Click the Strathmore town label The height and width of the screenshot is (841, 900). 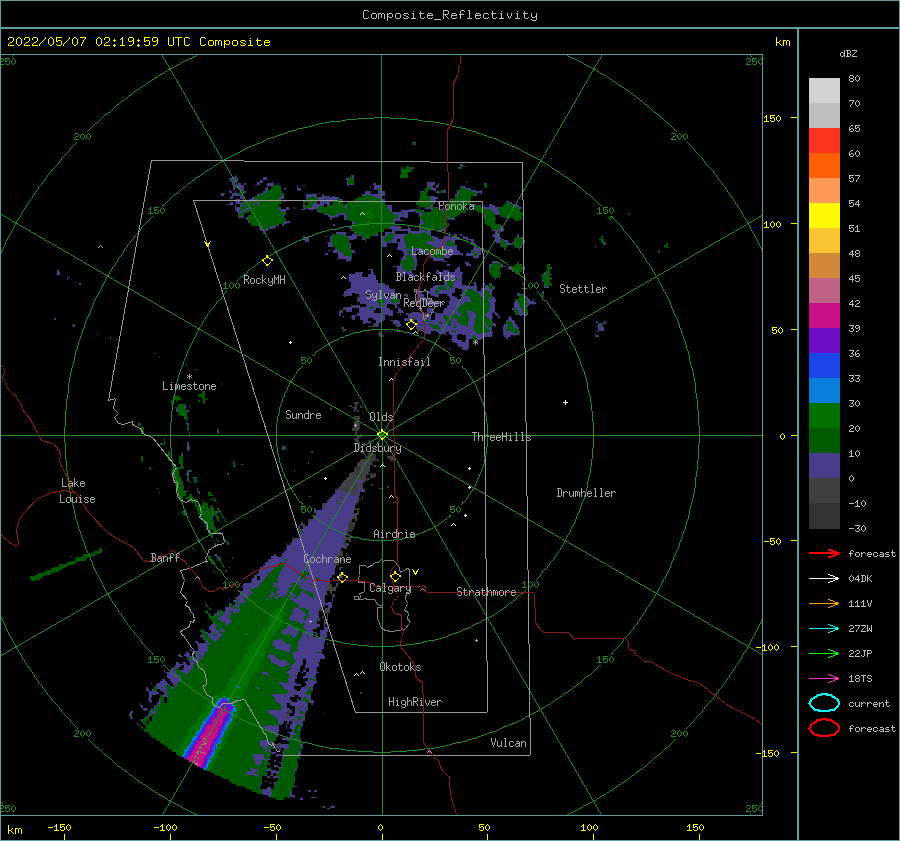pos(486,592)
